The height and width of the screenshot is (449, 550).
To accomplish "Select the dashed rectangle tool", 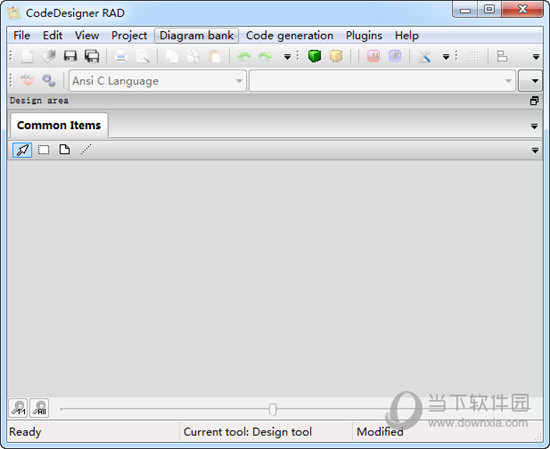I will point(43,150).
